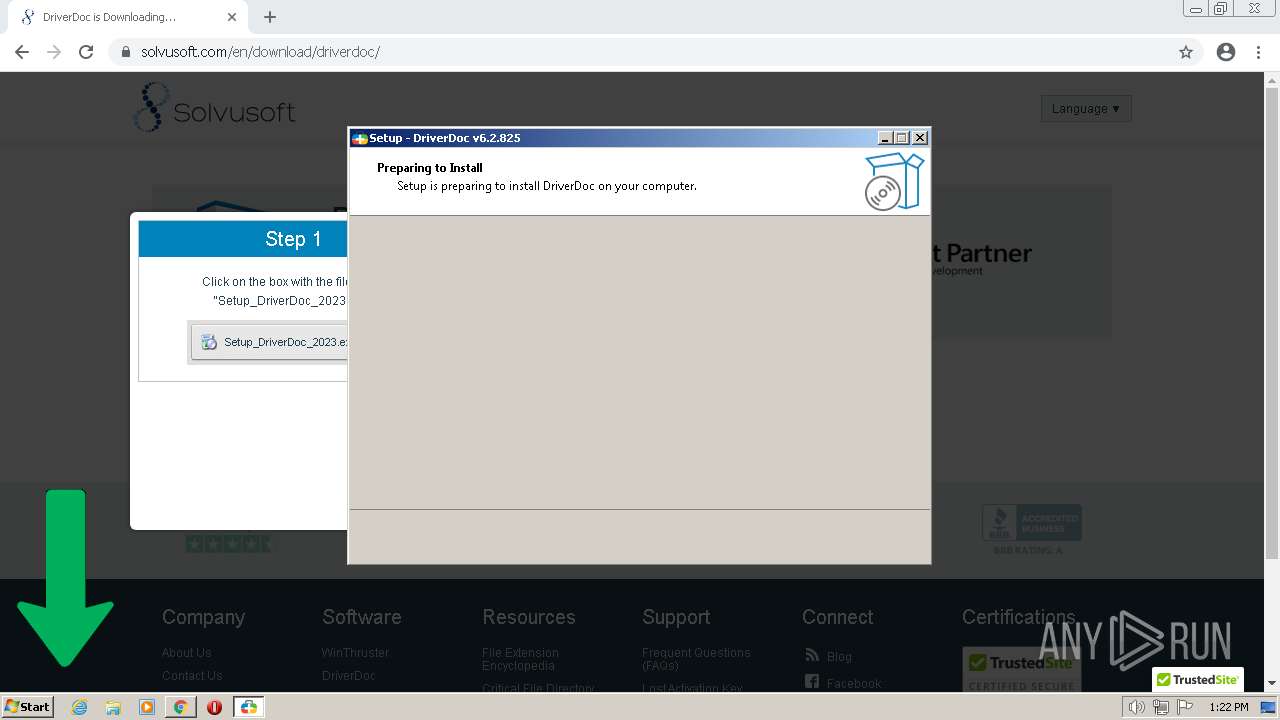Close the DriverDoc is Downloading tab
Image resolution: width=1280 pixels, height=720 pixels.
click(232, 17)
